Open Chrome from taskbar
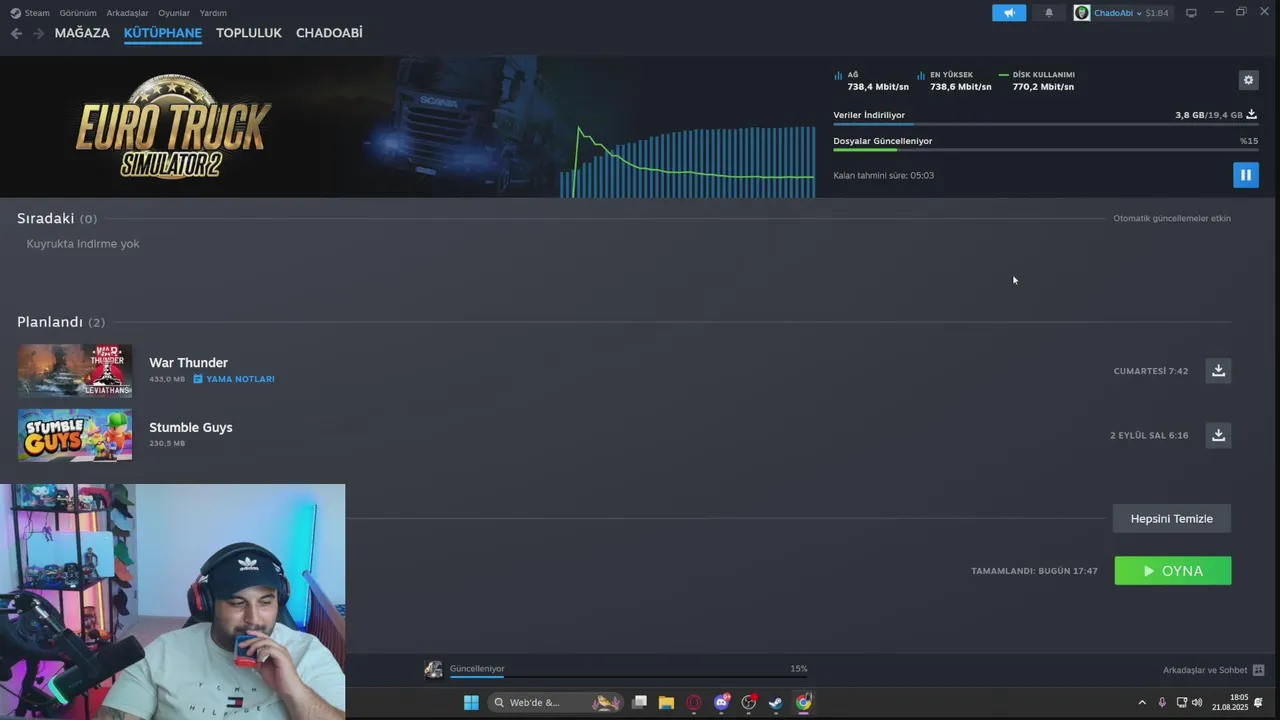Screen dimensions: 1280x720 tap(803, 703)
